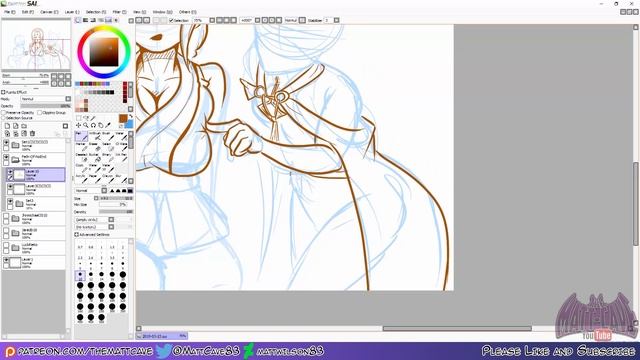Toggle the color wheel panel icon
The image size is (640, 360).
click(x=78, y=20)
